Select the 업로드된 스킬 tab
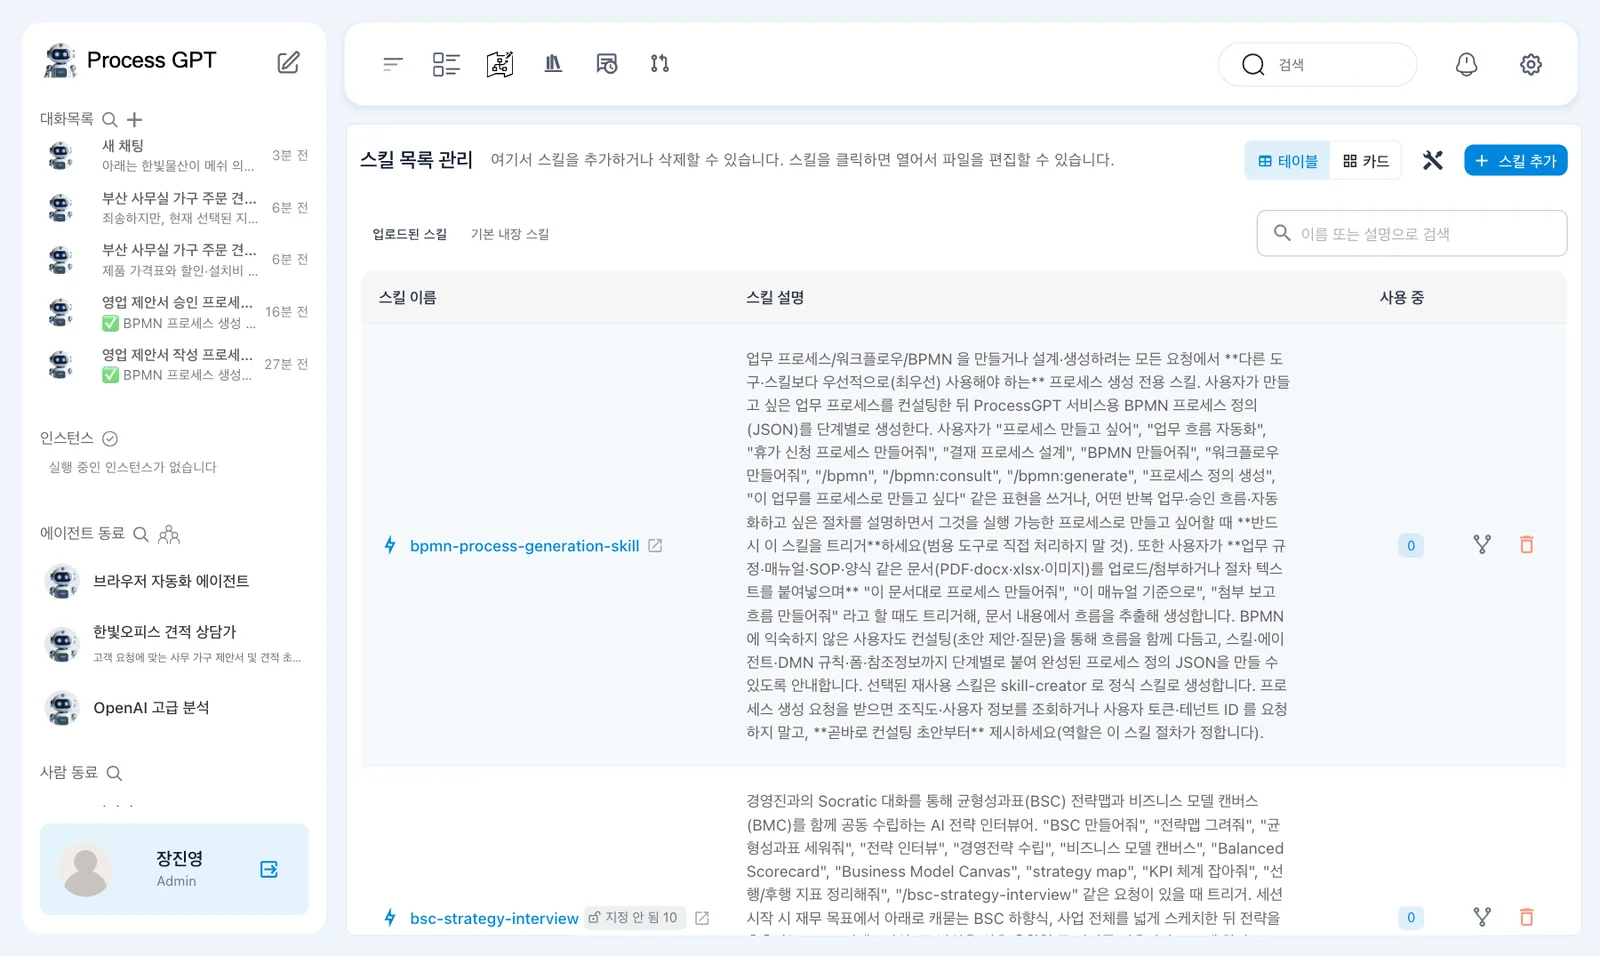1600x956 pixels. pos(410,234)
